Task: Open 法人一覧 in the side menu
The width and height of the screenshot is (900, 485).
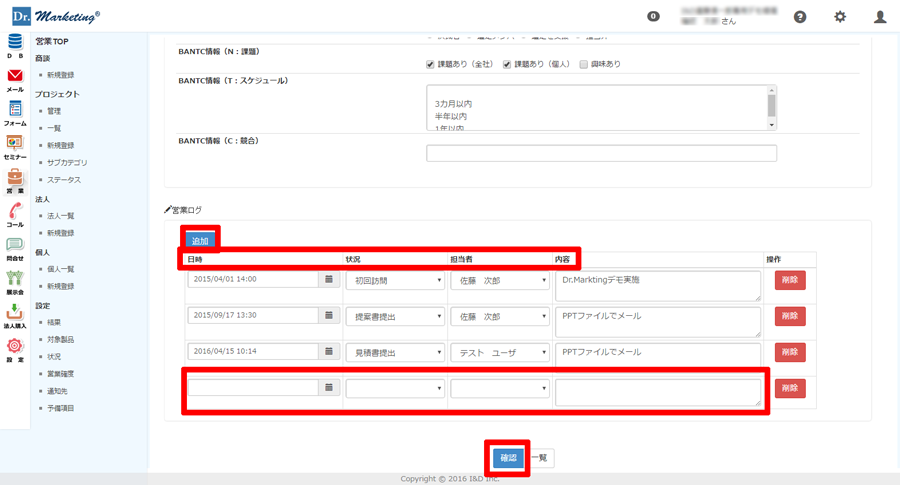Action: pyautogui.click(x=60, y=216)
